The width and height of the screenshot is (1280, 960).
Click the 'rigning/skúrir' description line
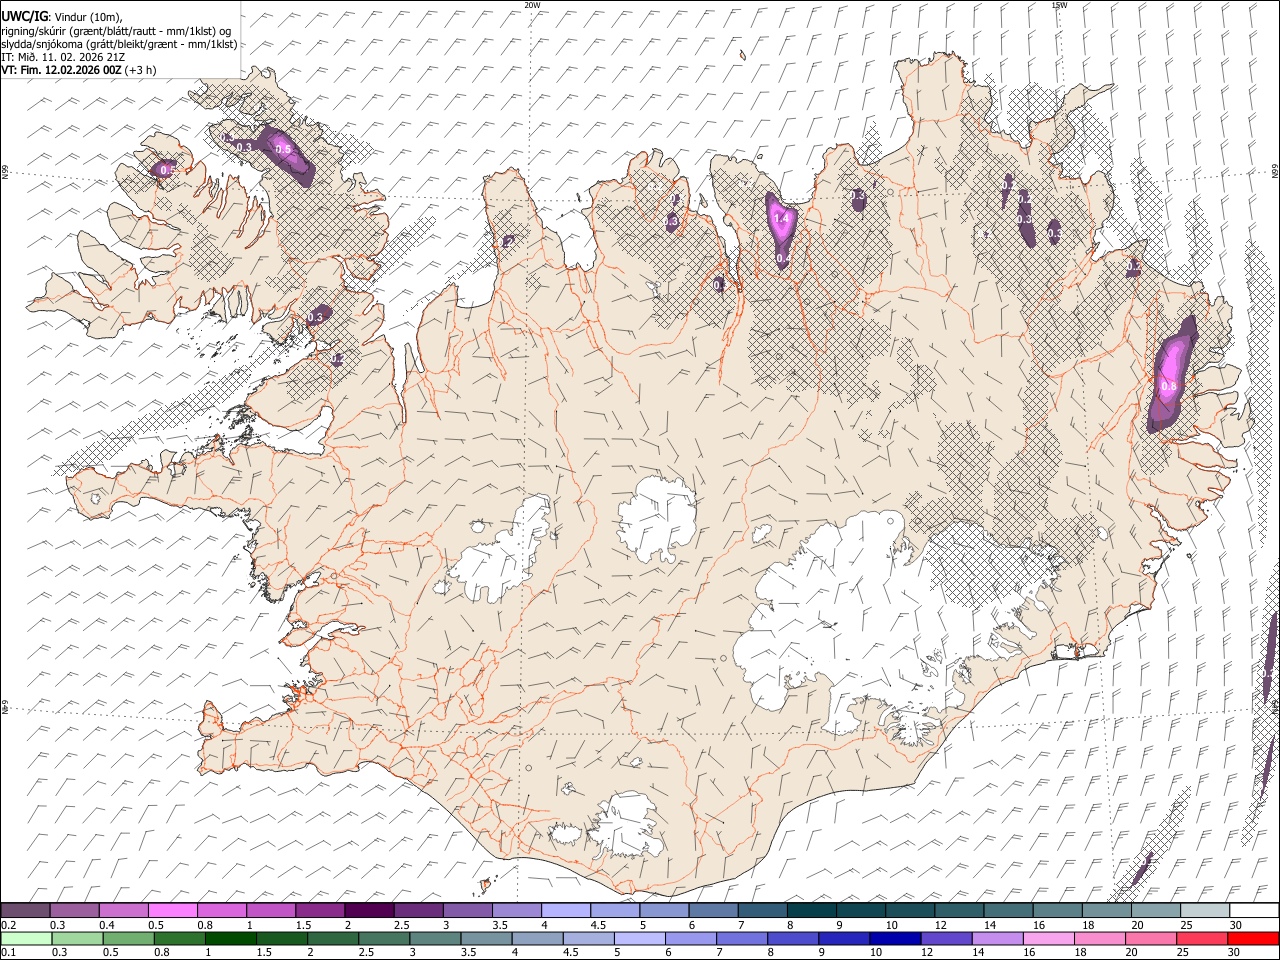point(115,30)
